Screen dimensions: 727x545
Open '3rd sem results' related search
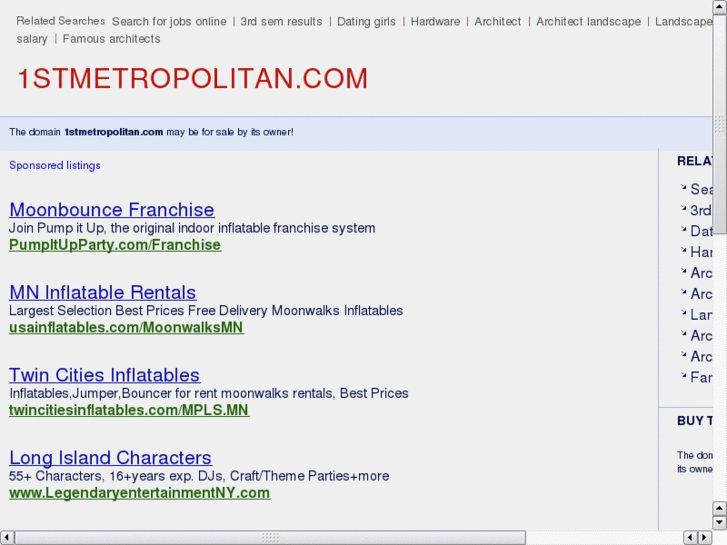tap(281, 21)
